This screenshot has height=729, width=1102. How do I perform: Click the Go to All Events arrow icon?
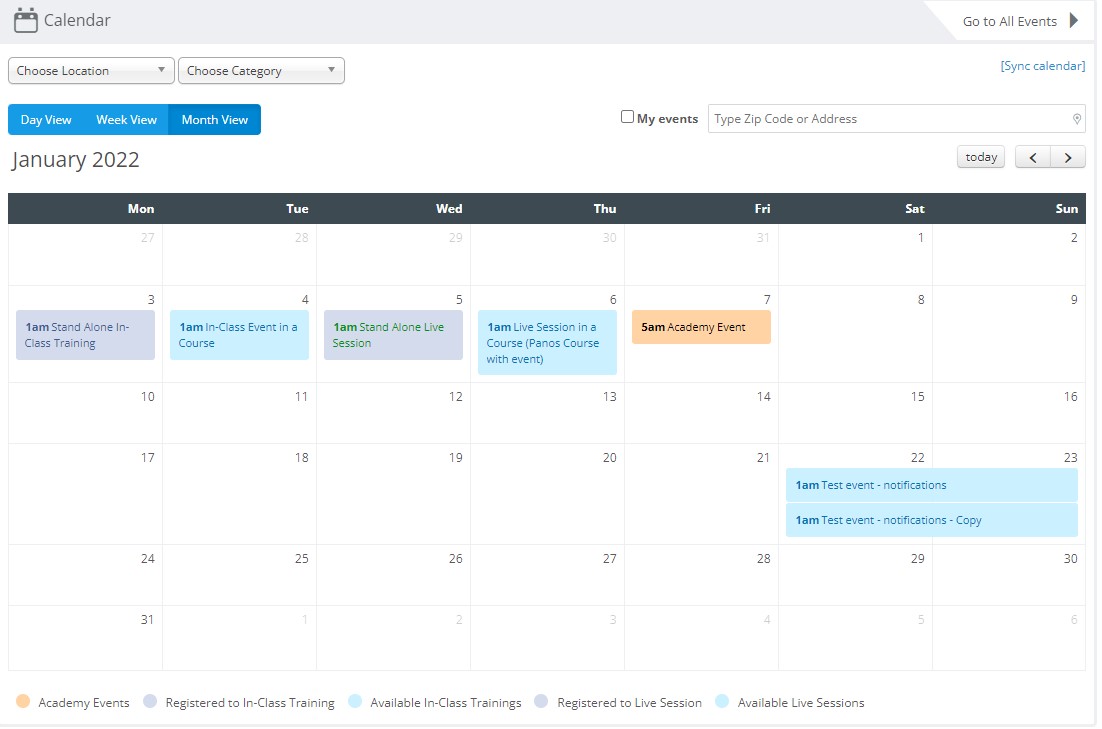click(x=1074, y=20)
